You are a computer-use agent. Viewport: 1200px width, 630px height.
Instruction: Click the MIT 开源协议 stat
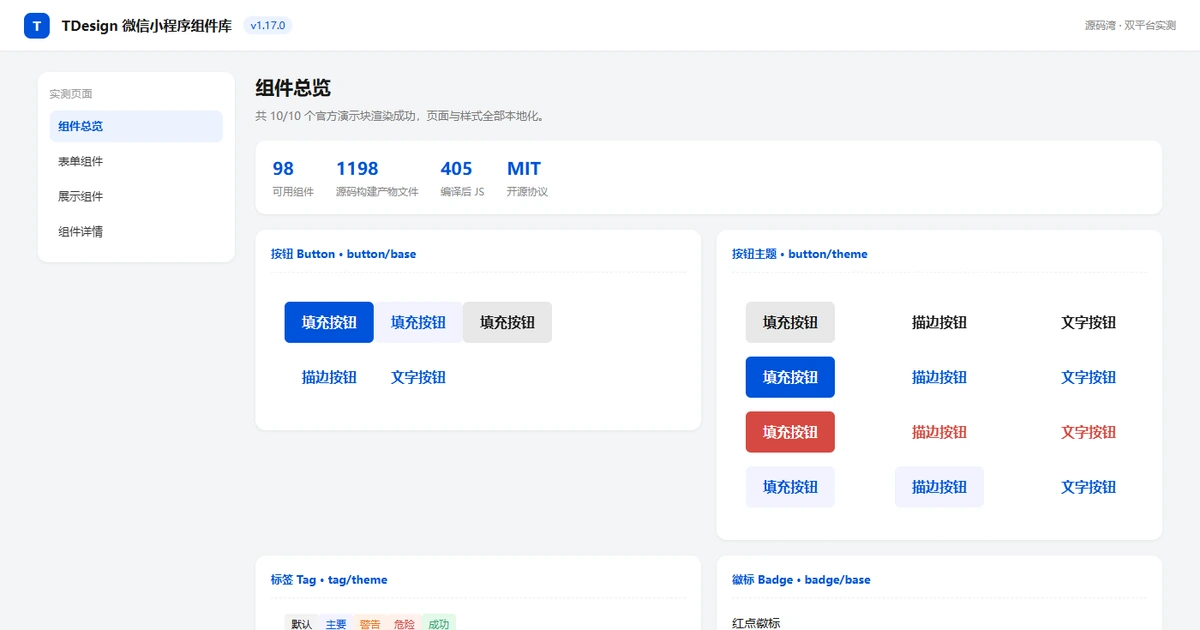(x=527, y=178)
